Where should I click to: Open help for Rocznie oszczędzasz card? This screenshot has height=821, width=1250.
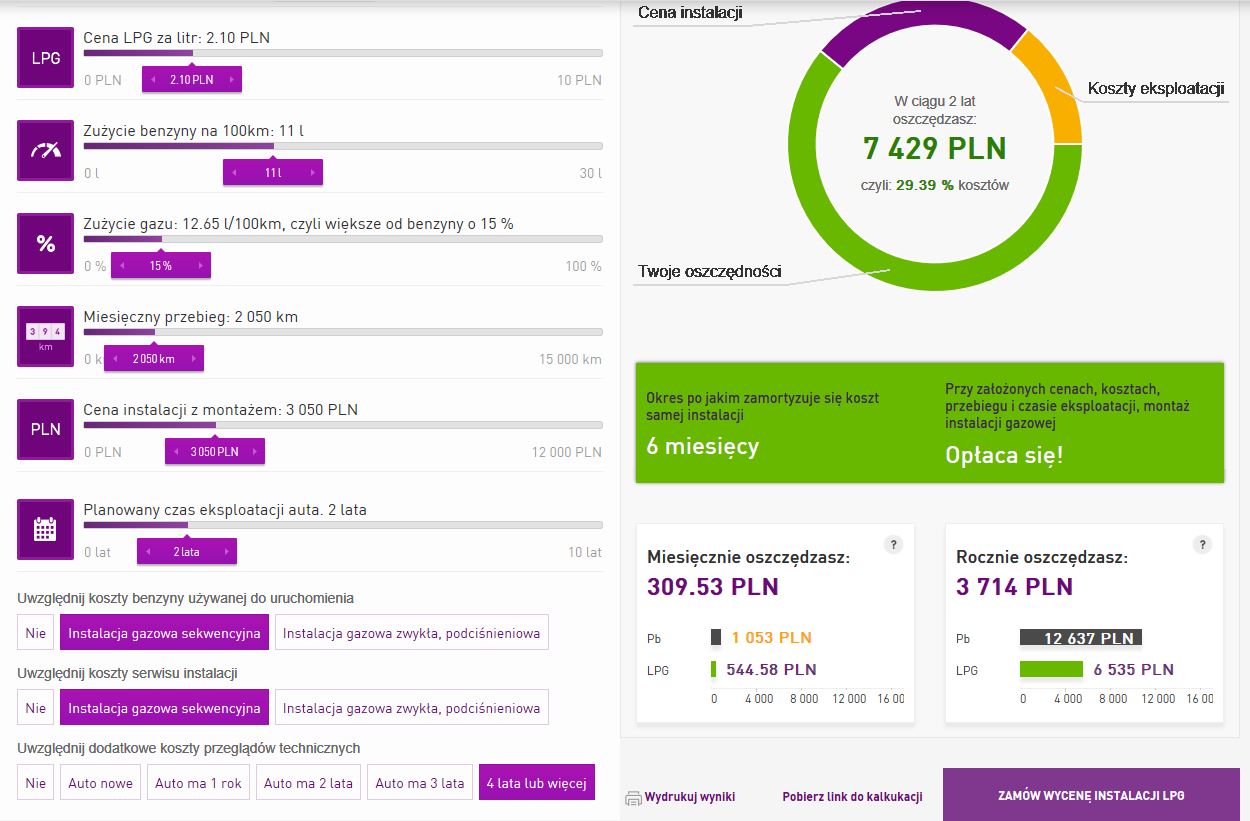1202,545
